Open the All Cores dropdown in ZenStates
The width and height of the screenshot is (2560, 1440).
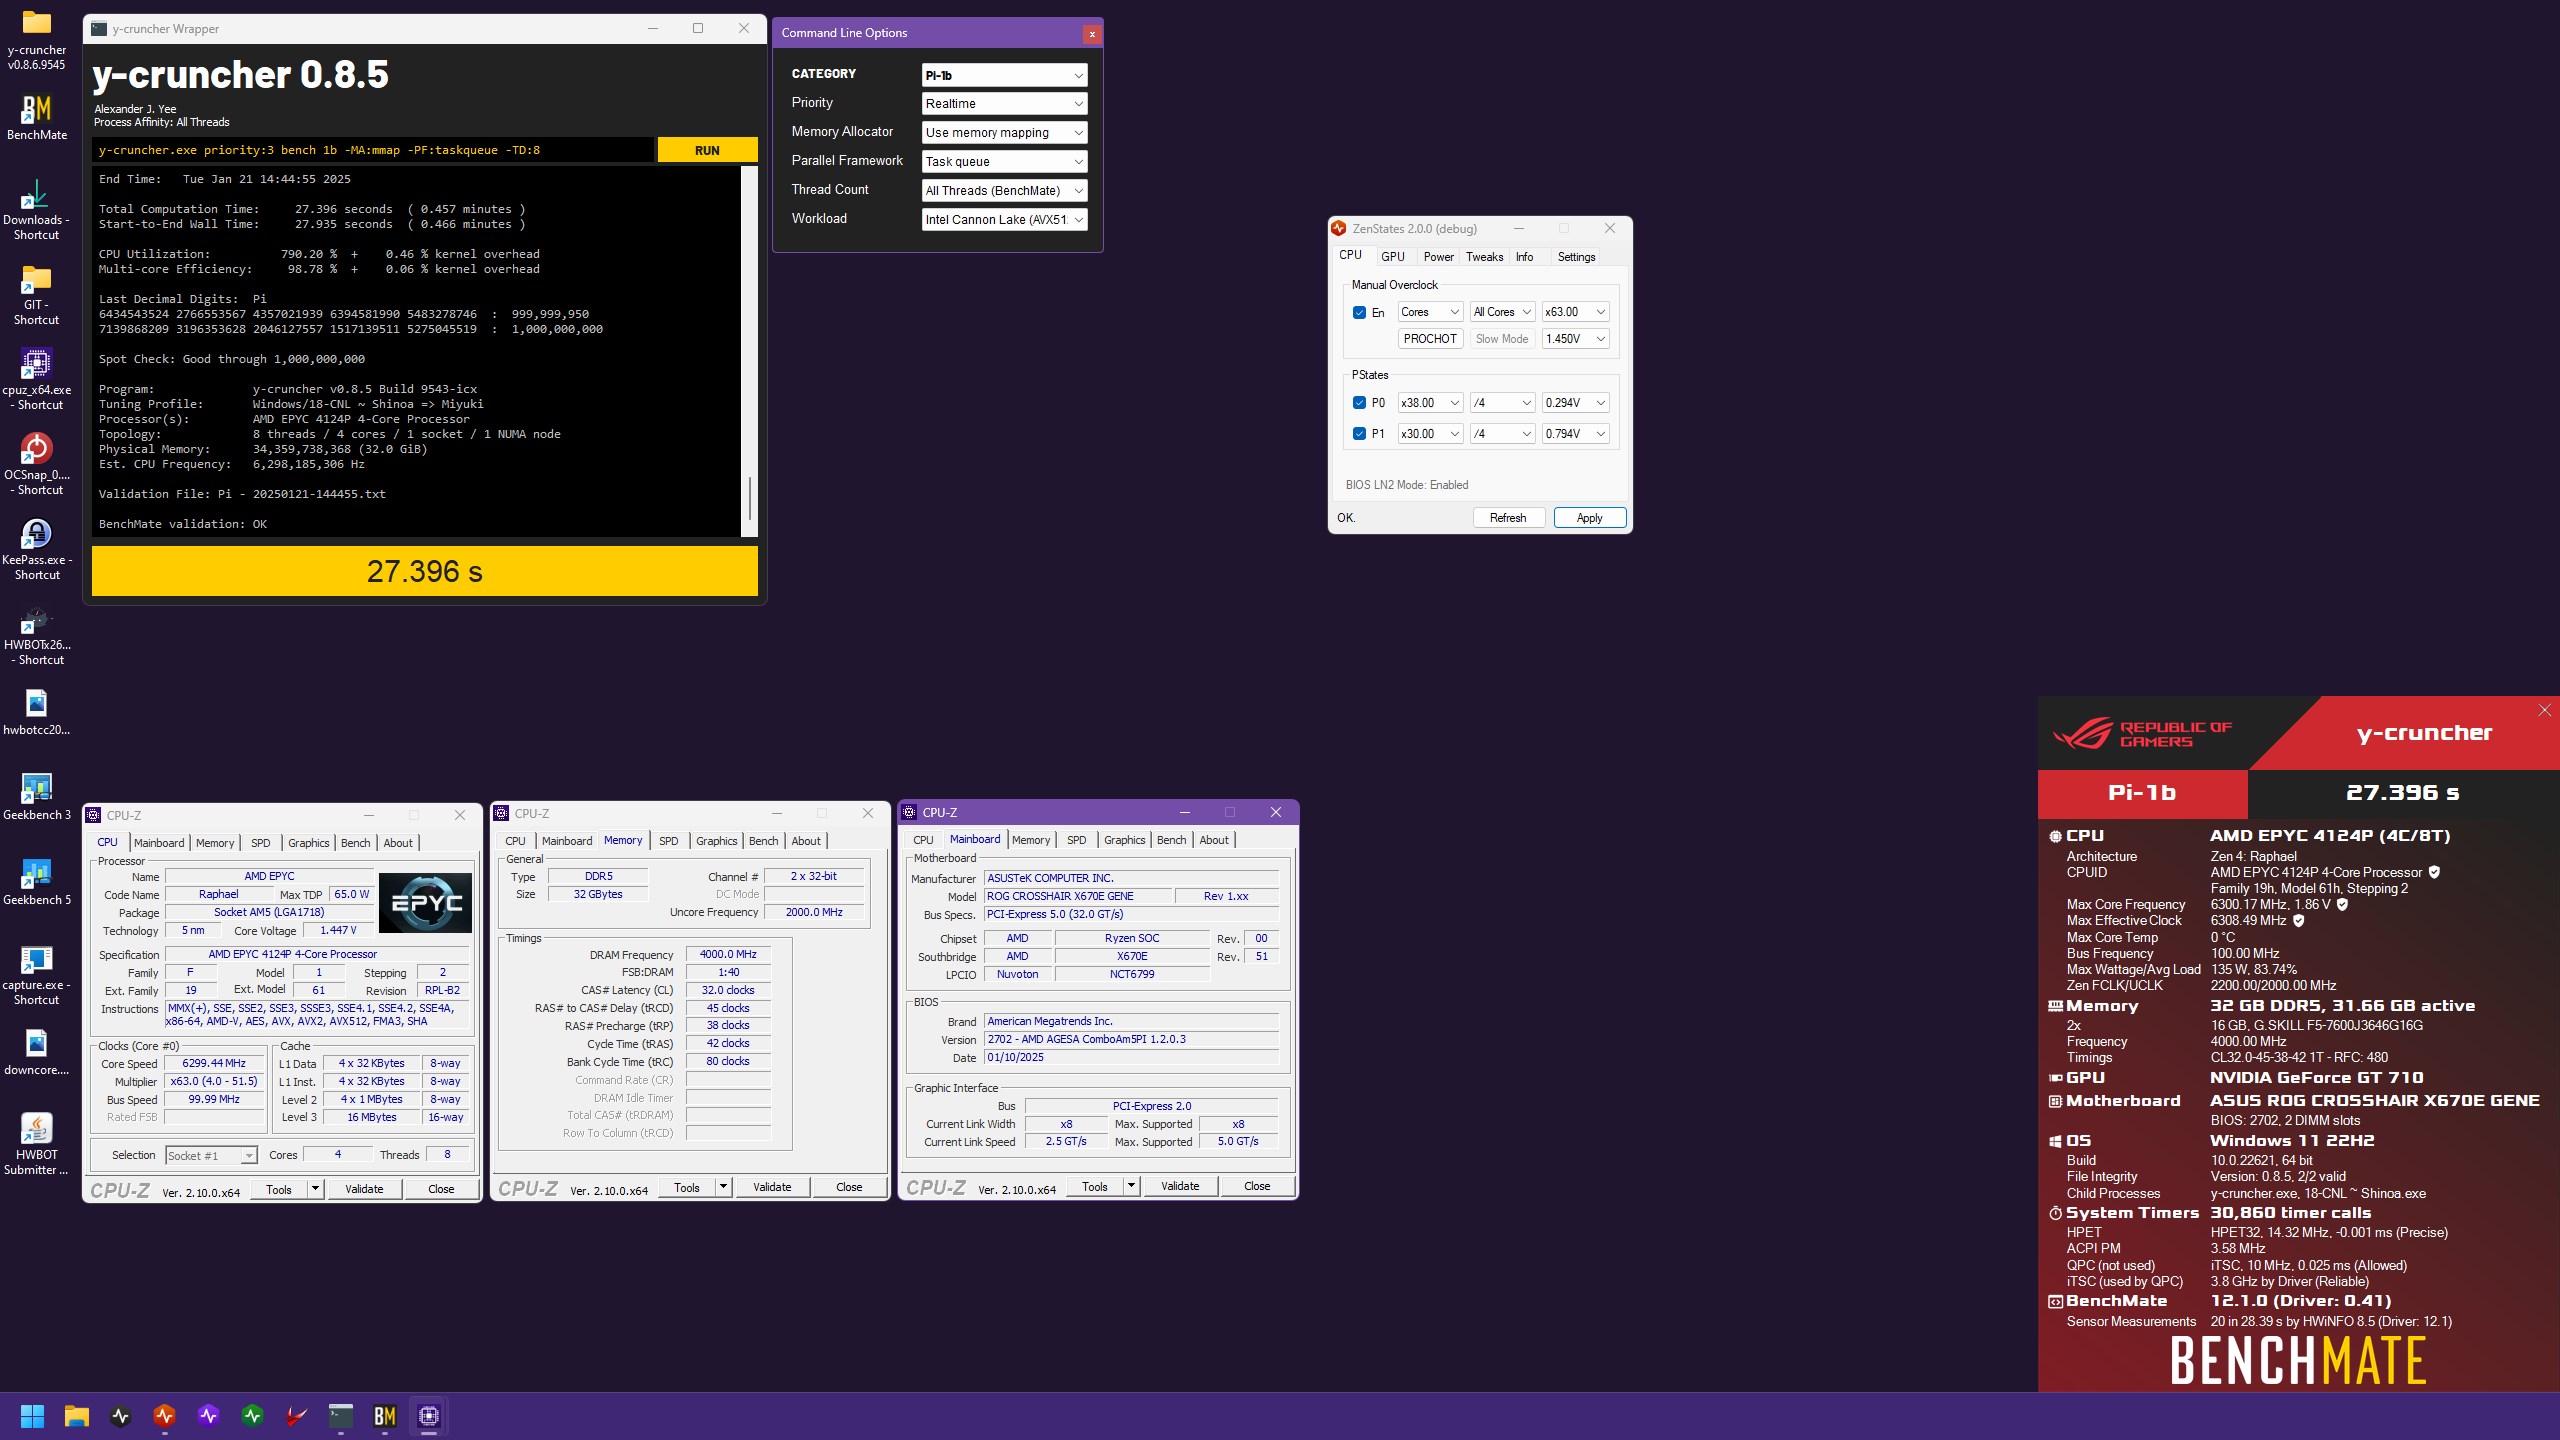coord(1502,312)
